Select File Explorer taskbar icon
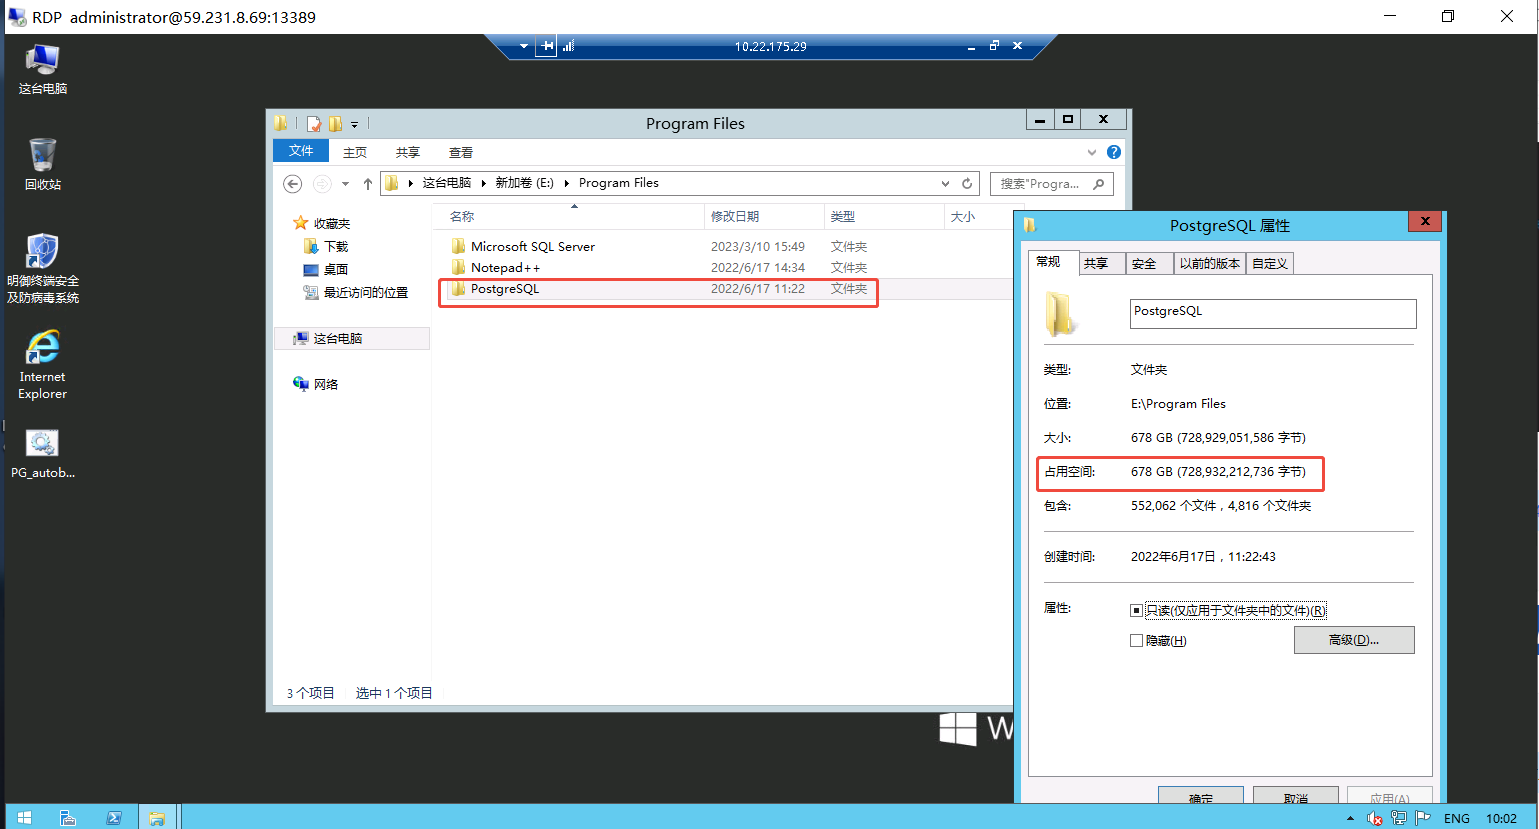Image resolution: width=1539 pixels, height=829 pixels. pyautogui.click(x=157, y=817)
